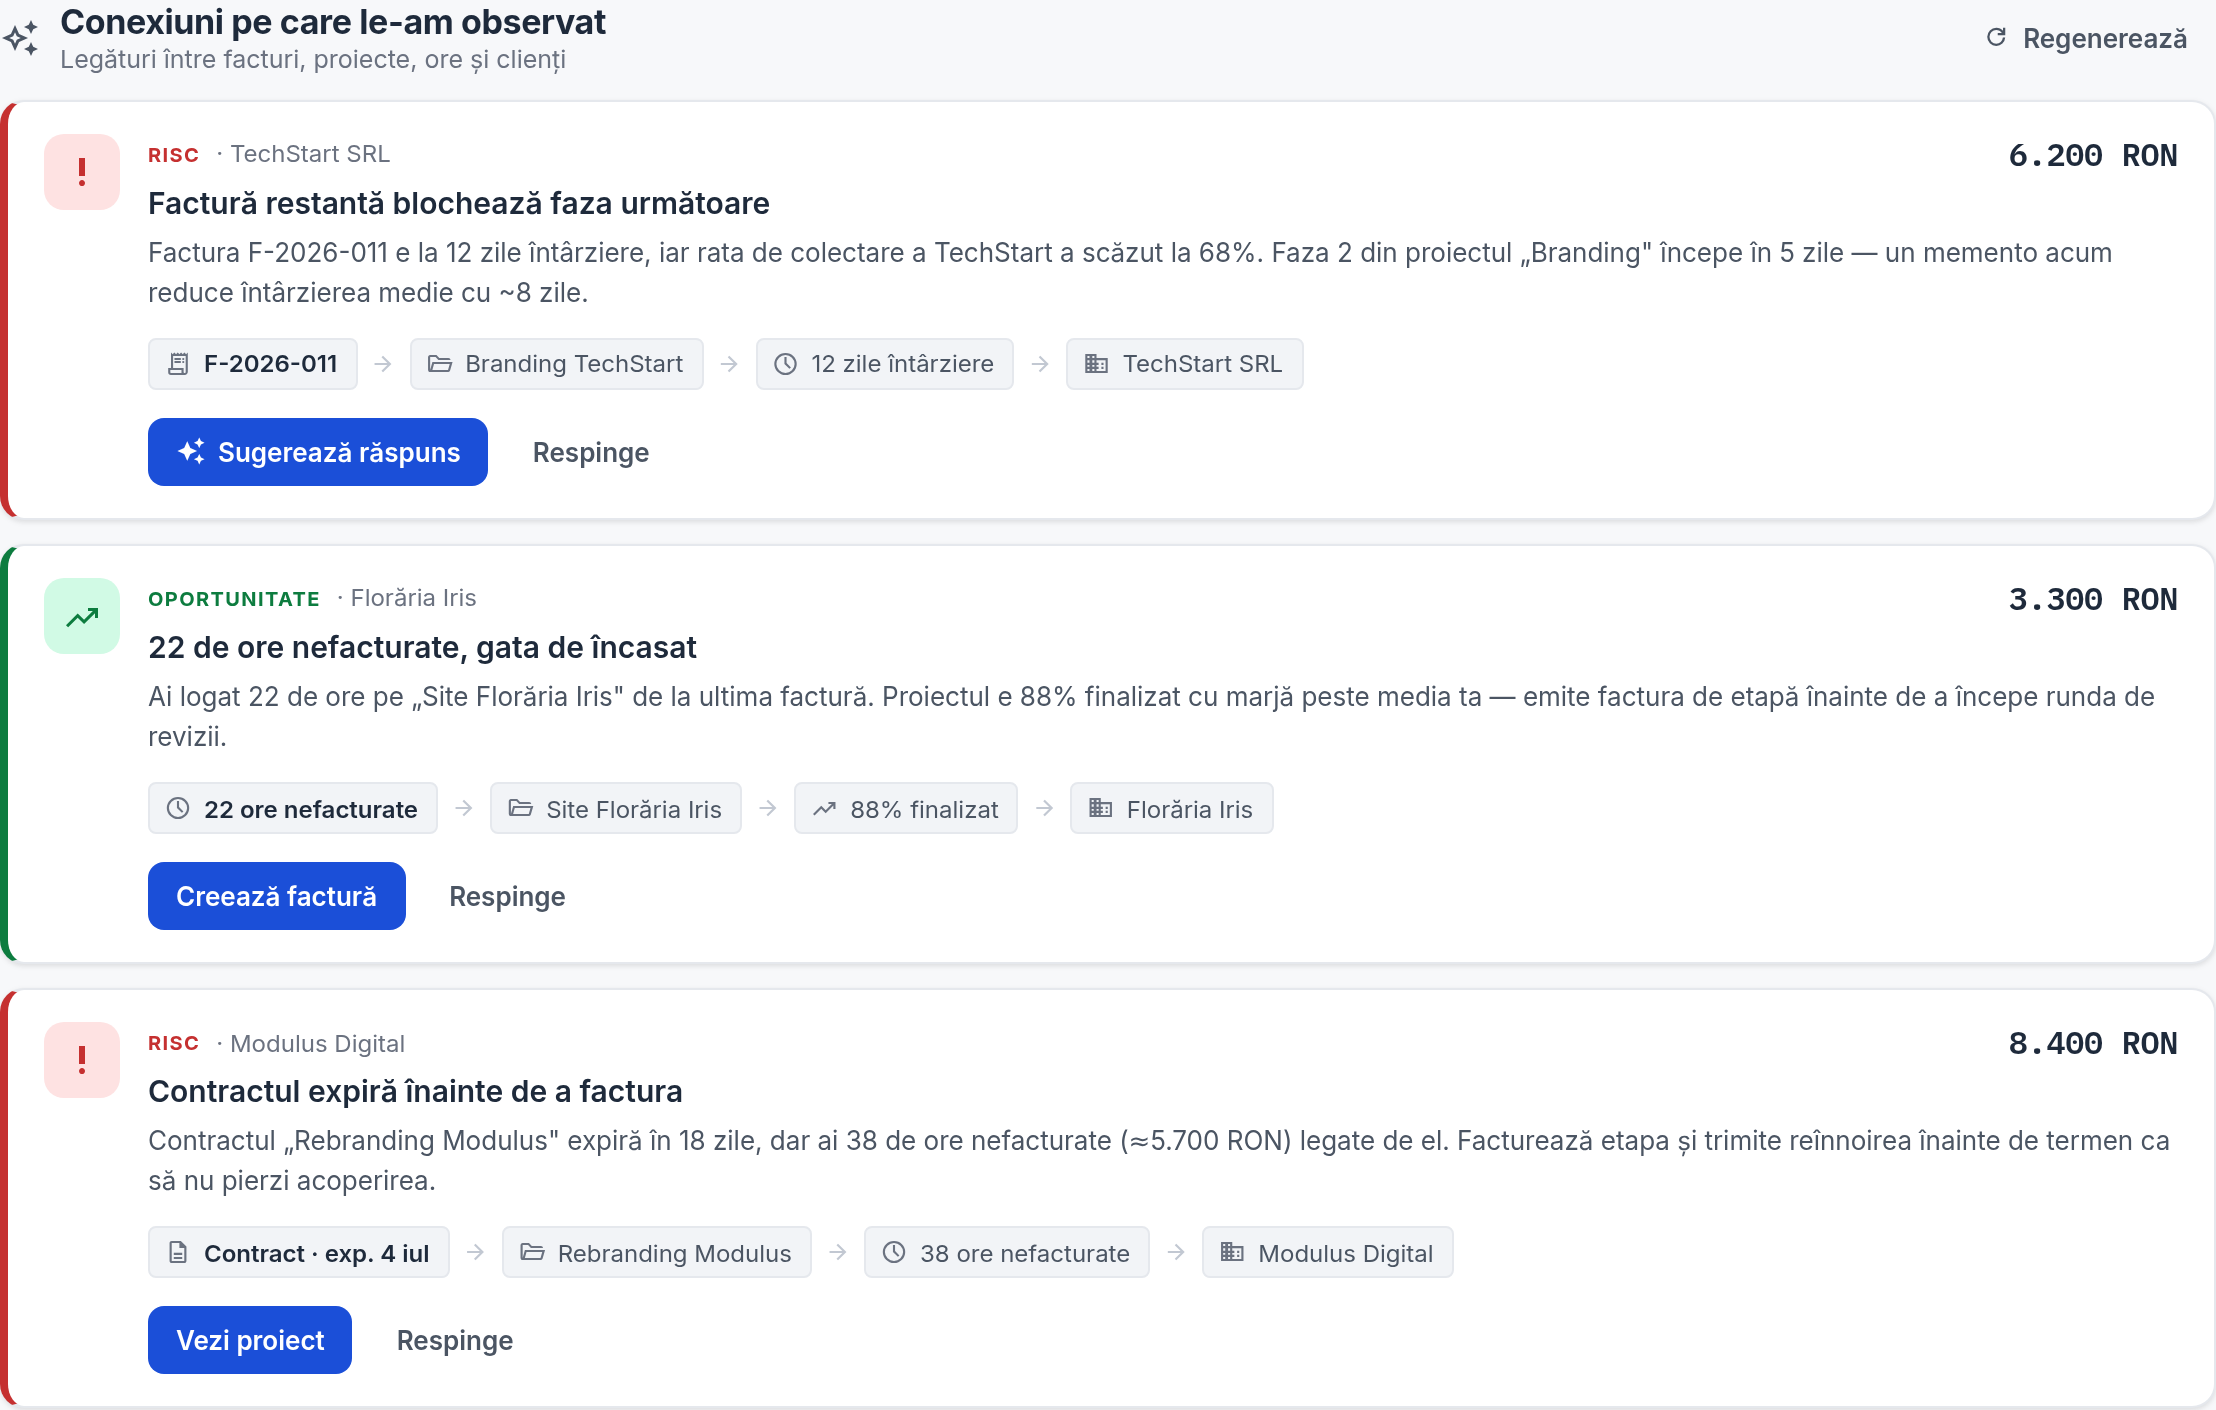
Task: Click the Contract · exp. 4 iul chip
Action: tap(299, 1252)
